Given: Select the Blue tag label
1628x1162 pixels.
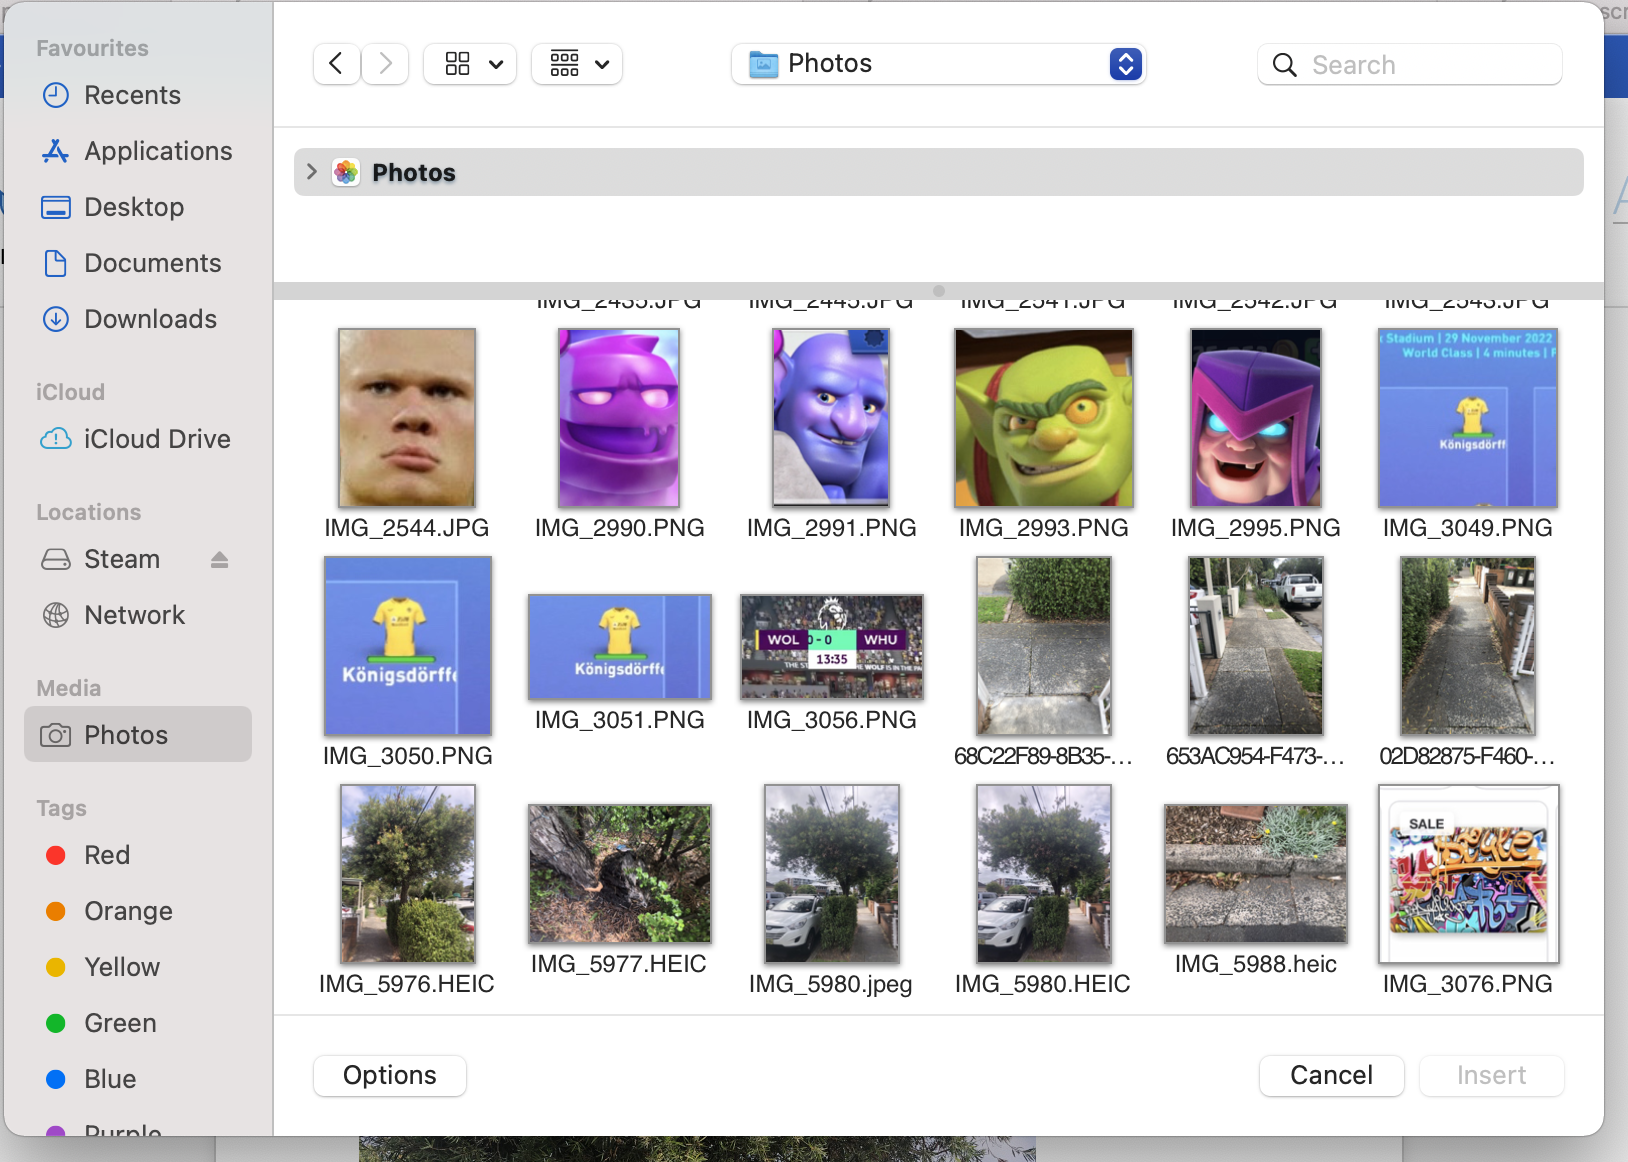Looking at the screenshot, I should click(110, 1079).
